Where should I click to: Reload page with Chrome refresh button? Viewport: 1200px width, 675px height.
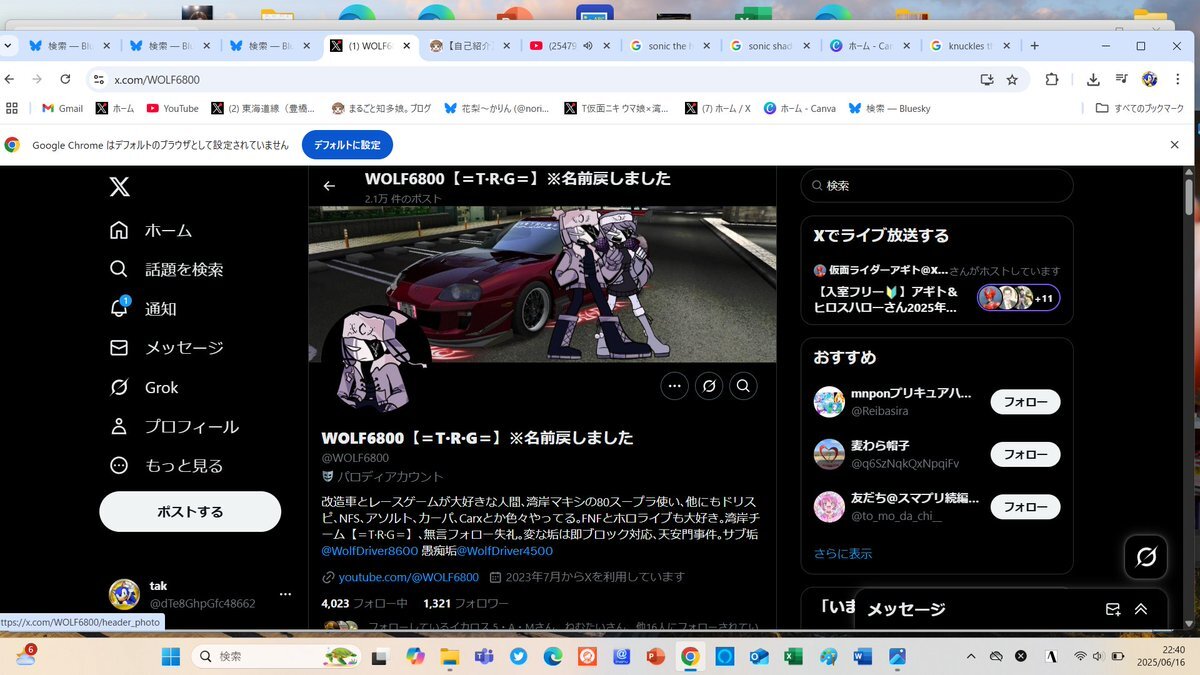(x=65, y=79)
